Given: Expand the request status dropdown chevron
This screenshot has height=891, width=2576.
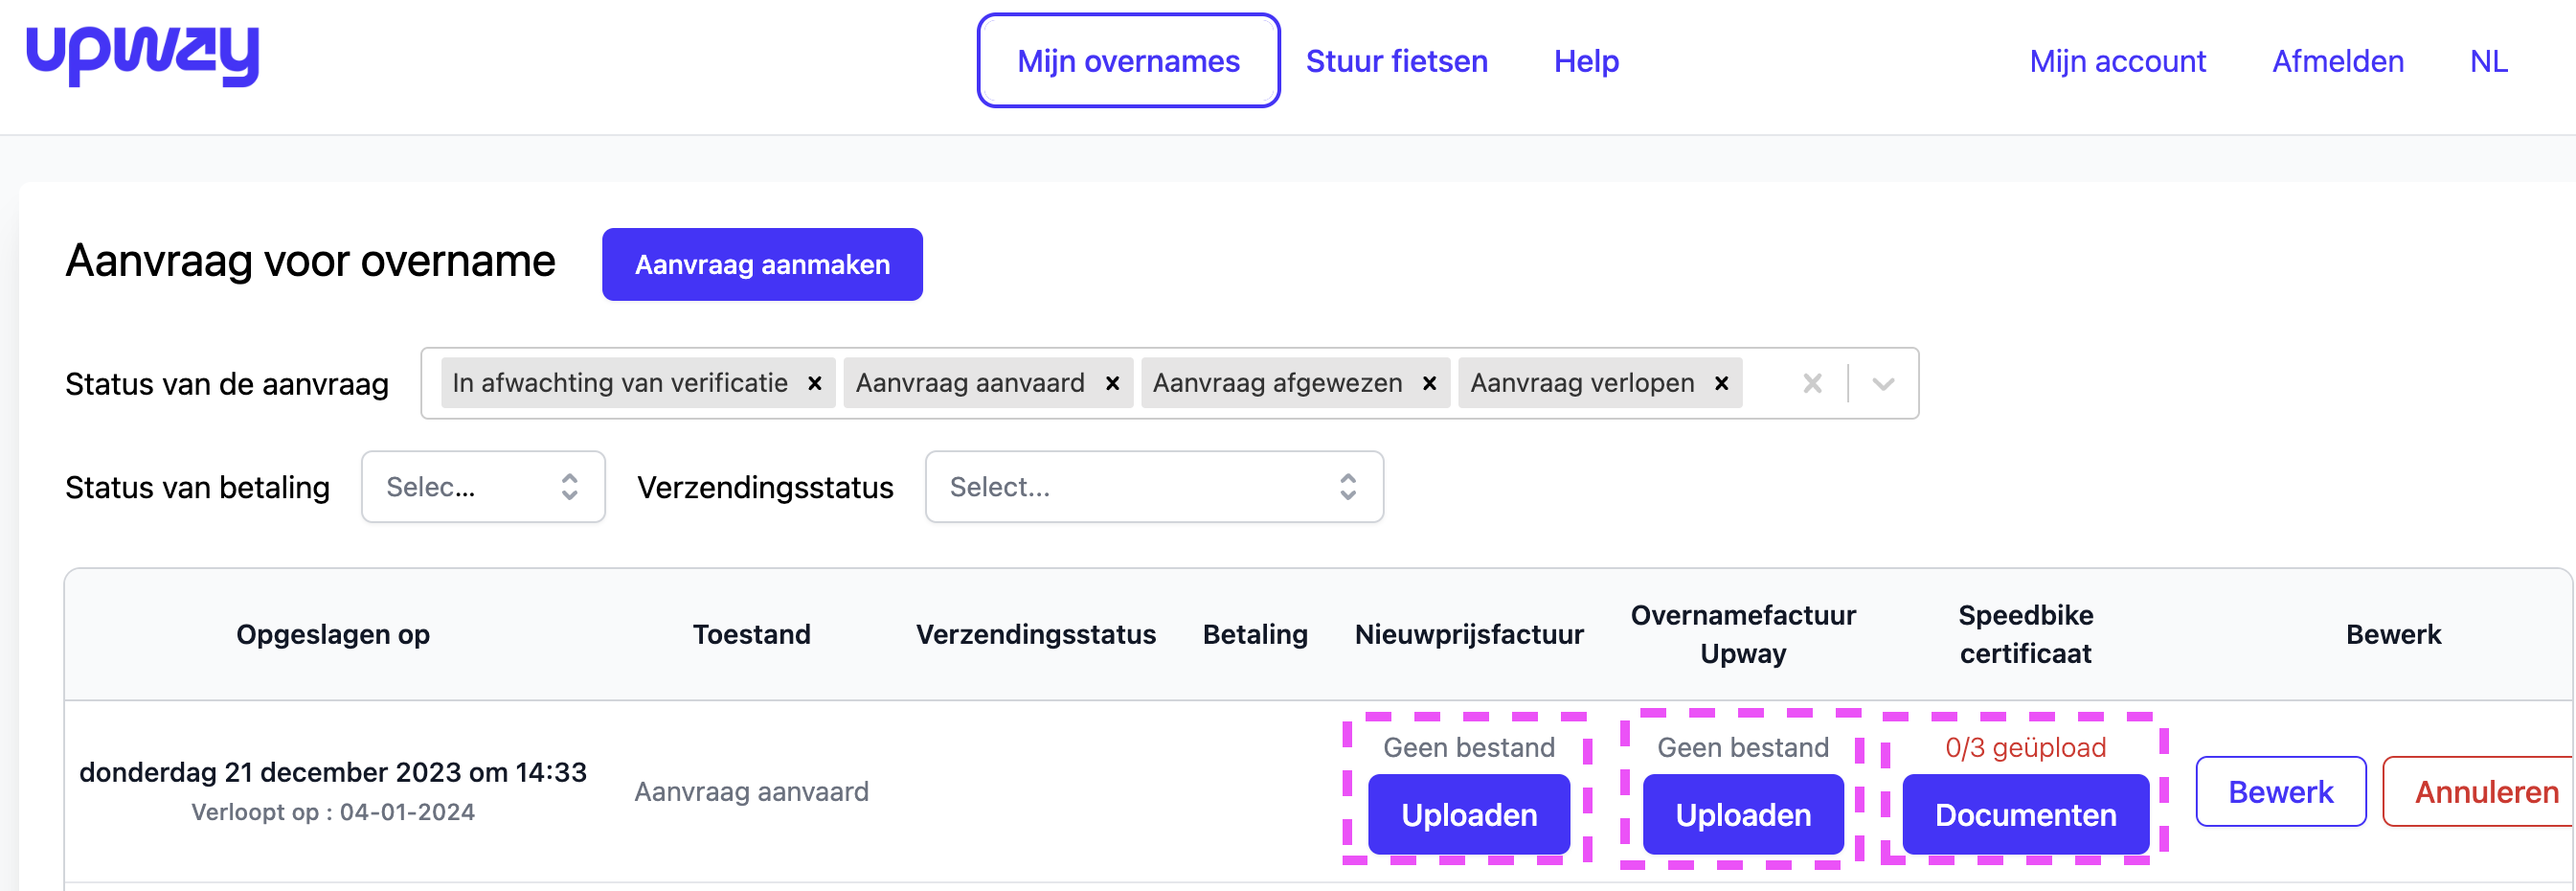Looking at the screenshot, I should [x=1883, y=384].
